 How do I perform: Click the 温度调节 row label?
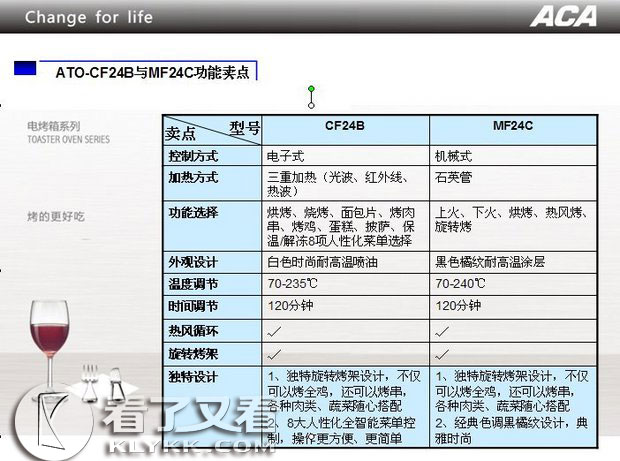(x=193, y=284)
